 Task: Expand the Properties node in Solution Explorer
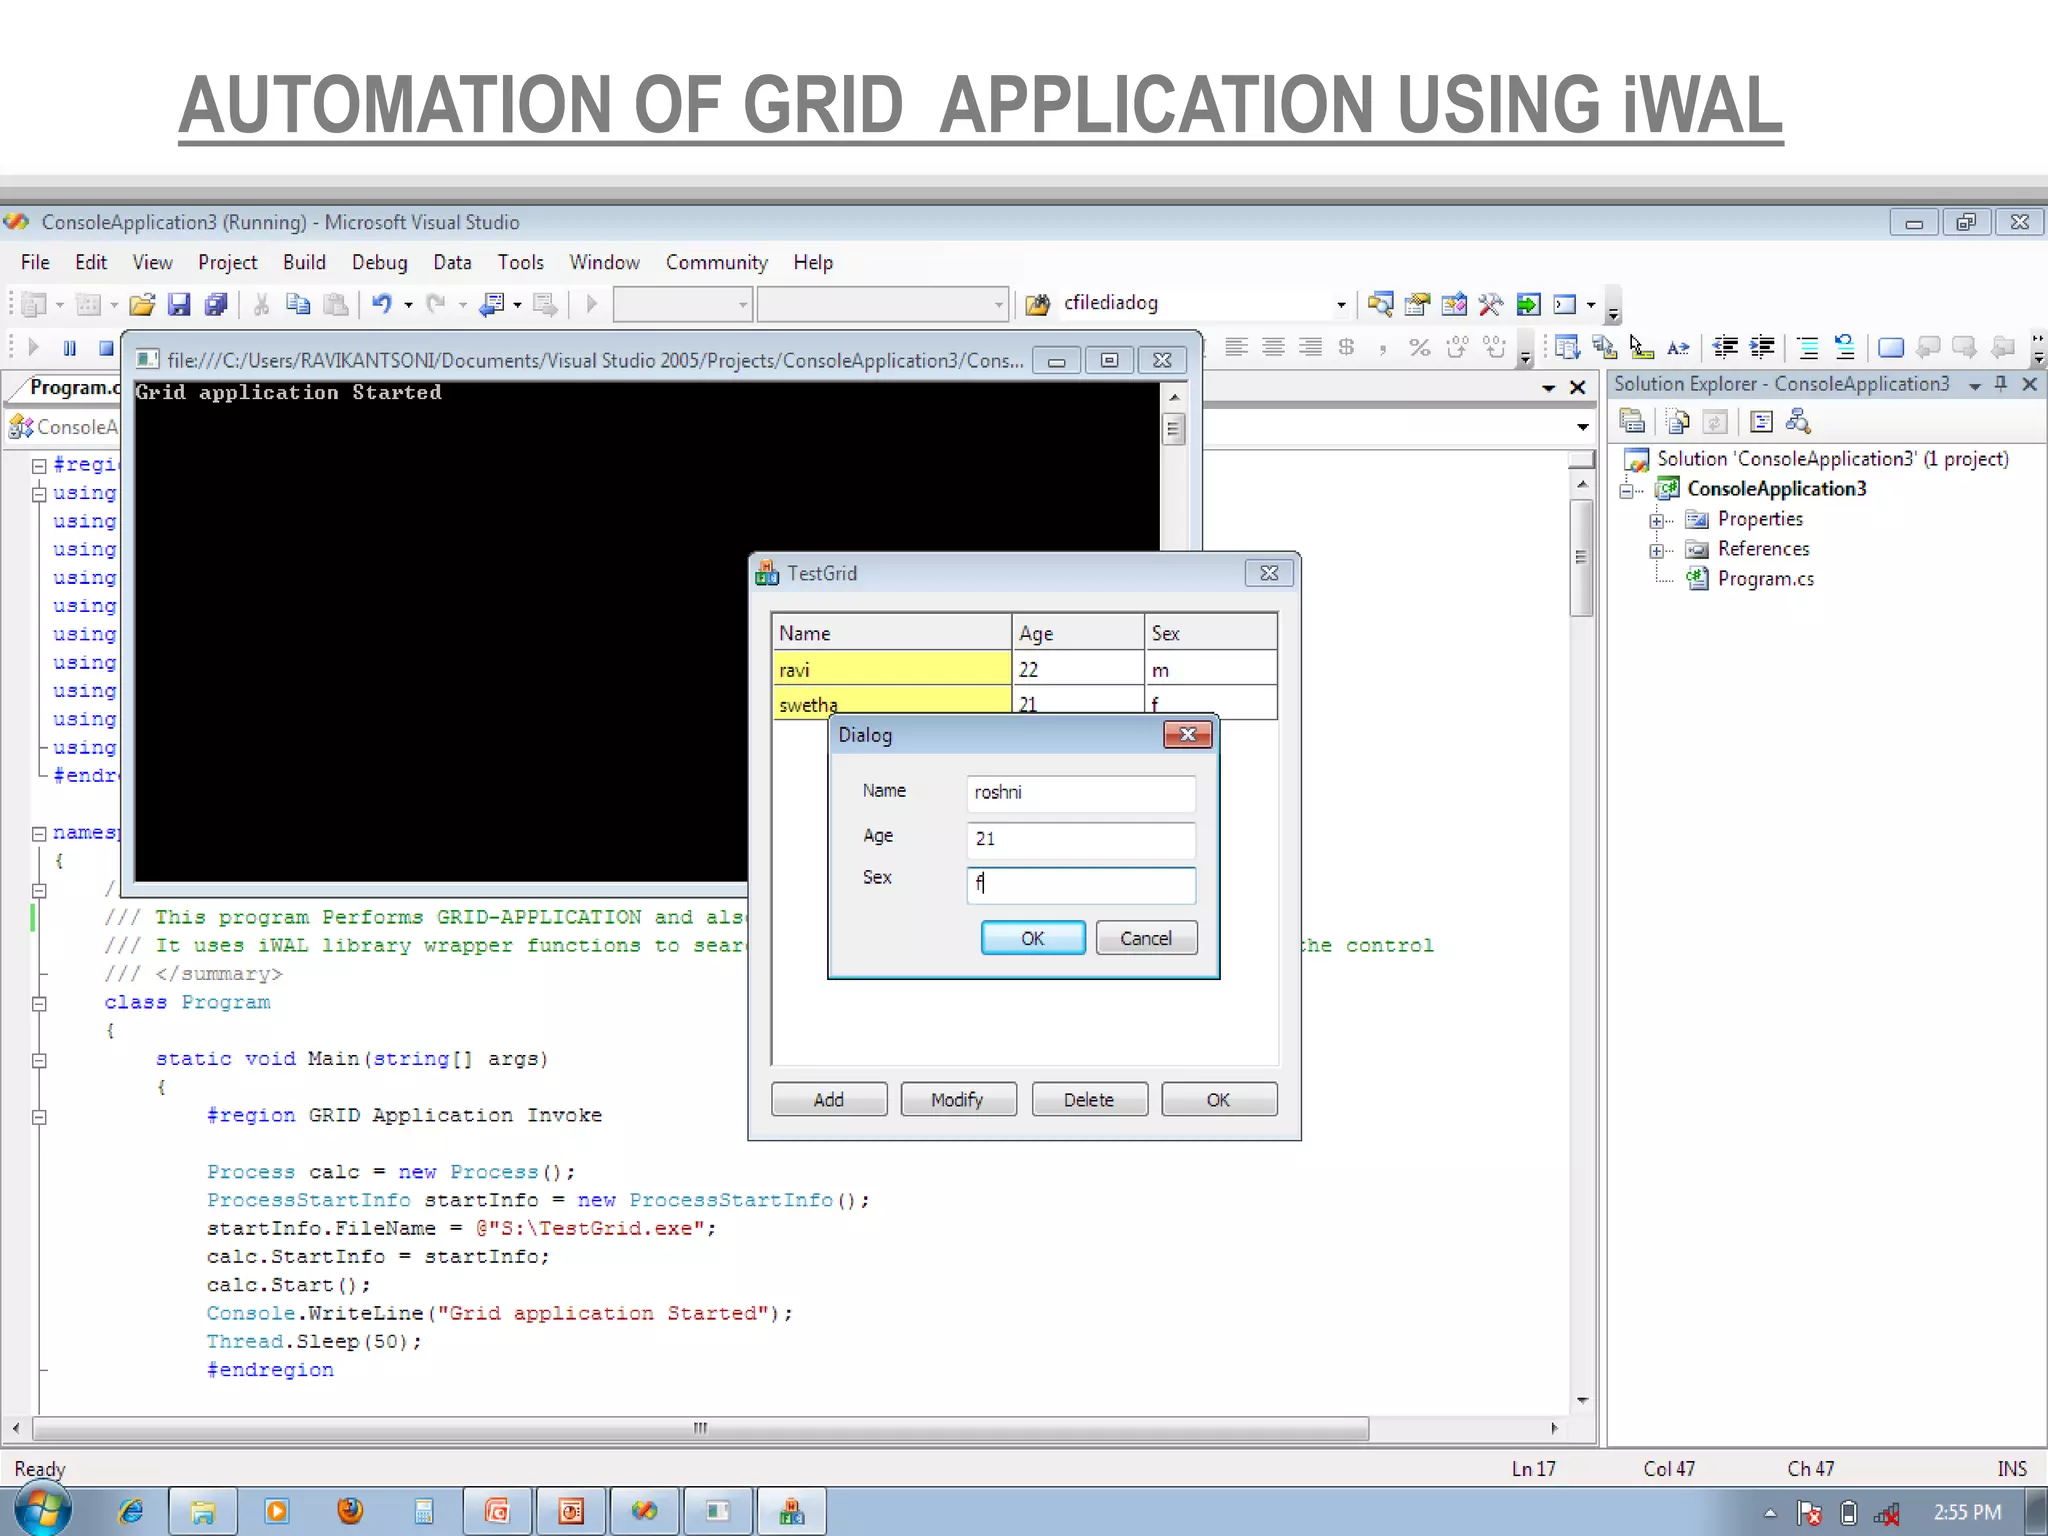point(1657,520)
